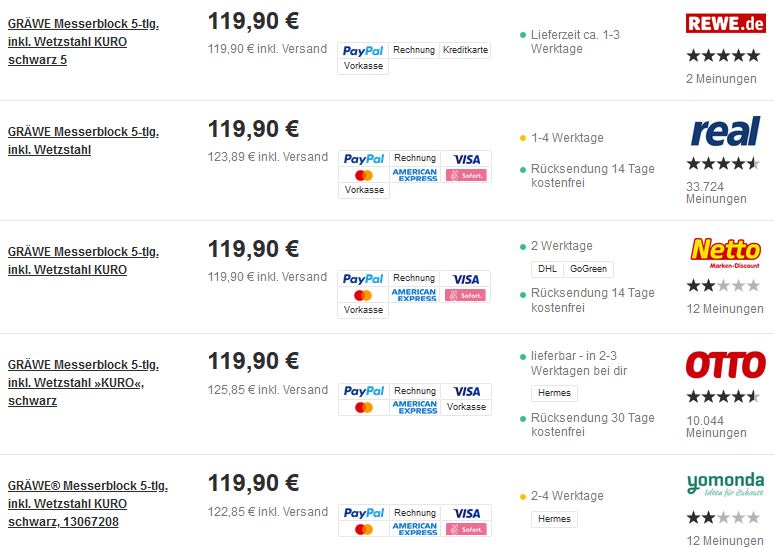Click the Sofort icon in yomonda offer

(x=466, y=529)
